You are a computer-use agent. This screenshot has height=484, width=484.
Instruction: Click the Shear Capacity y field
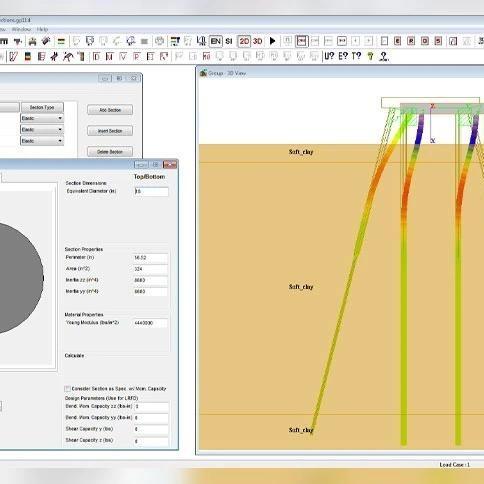[x=151, y=429]
